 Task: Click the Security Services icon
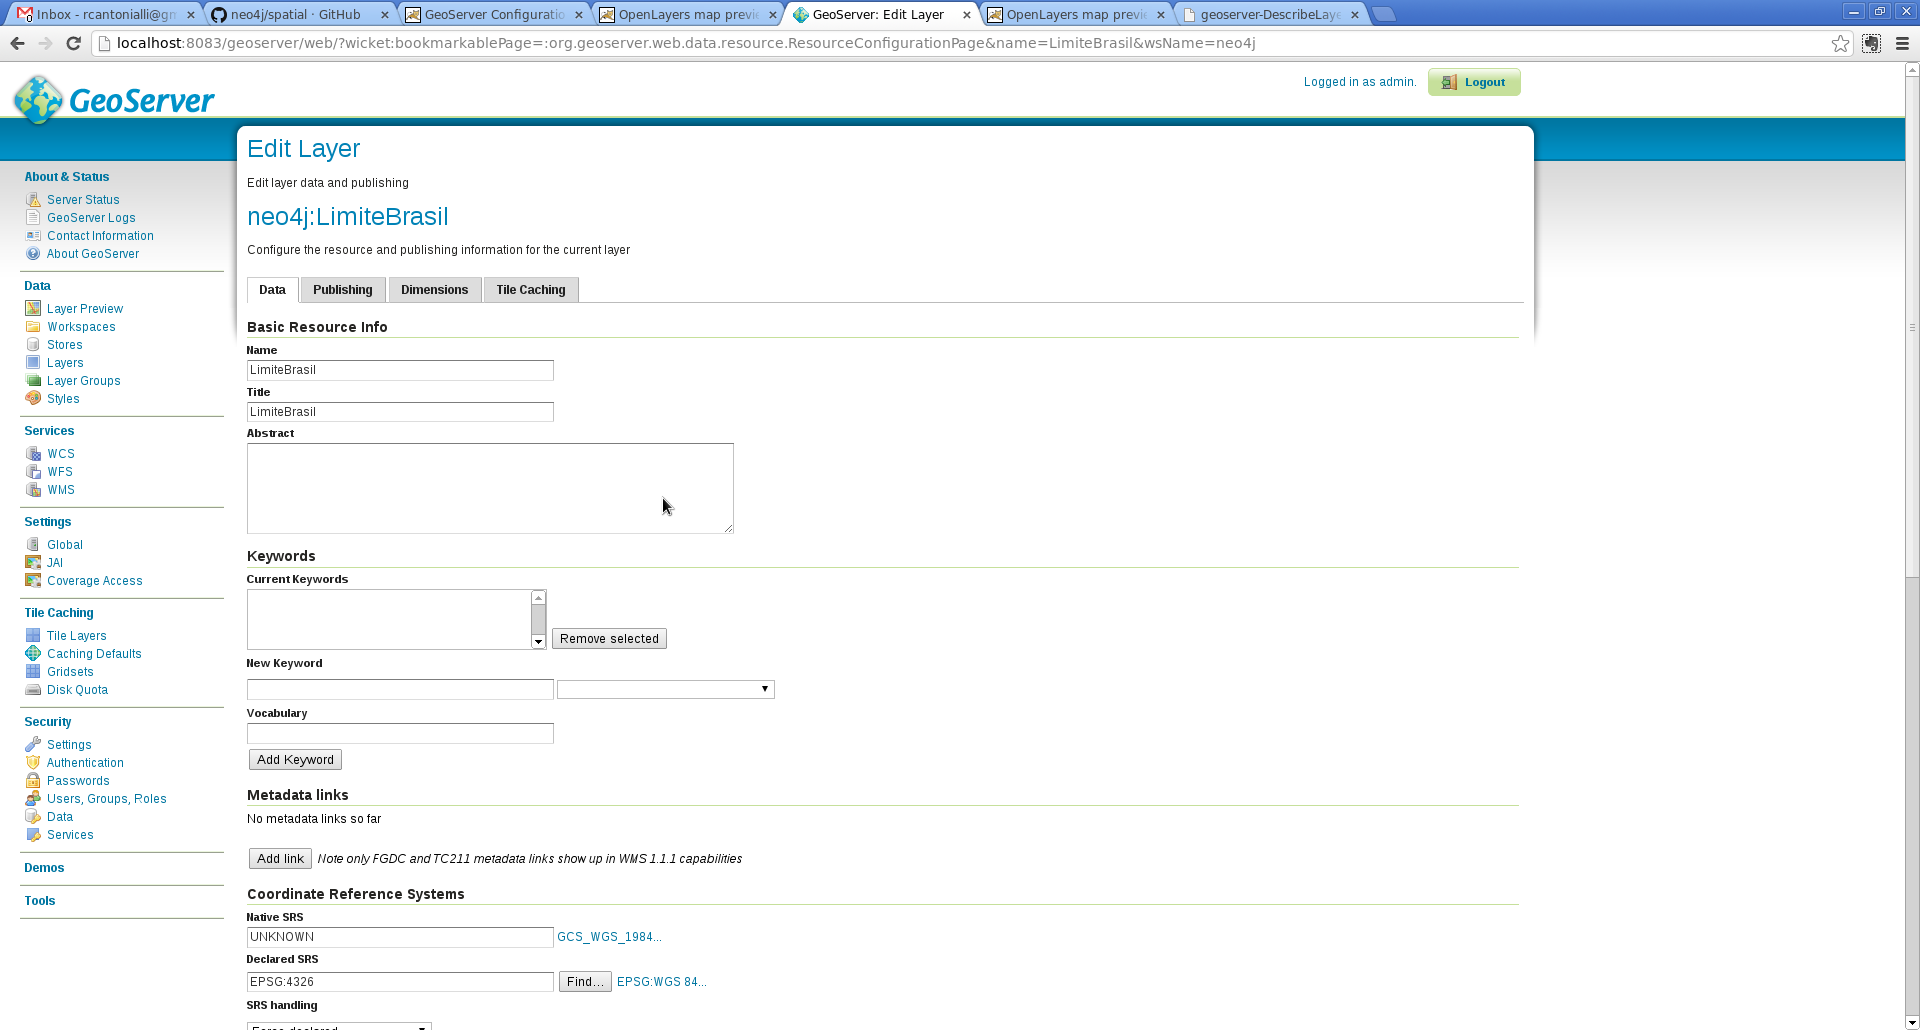33,835
